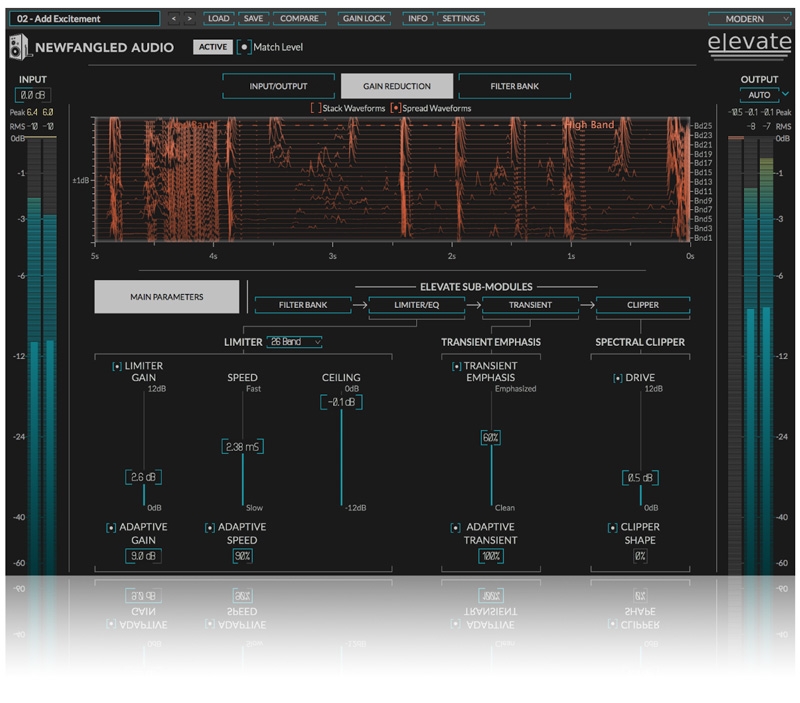Click the Elevate logo
The width and height of the screenshot is (800, 703).
[x=749, y=44]
